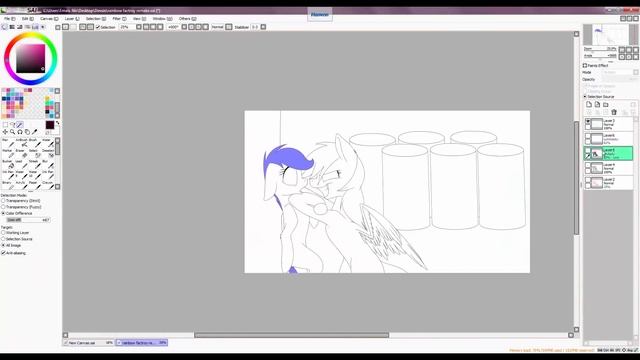Select the Hand pan tool

tap(27, 132)
